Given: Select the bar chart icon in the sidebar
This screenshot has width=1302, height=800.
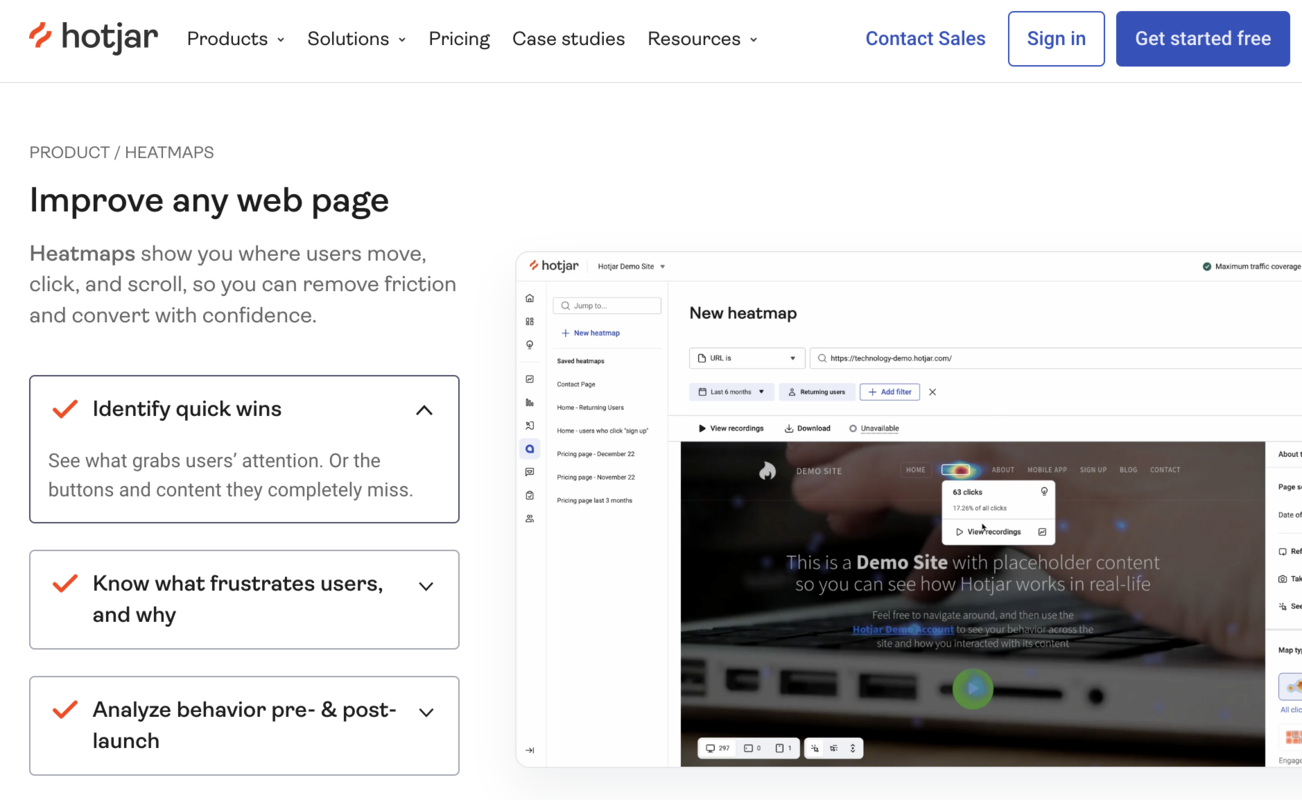Looking at the screenshot, I should [529, 401].
